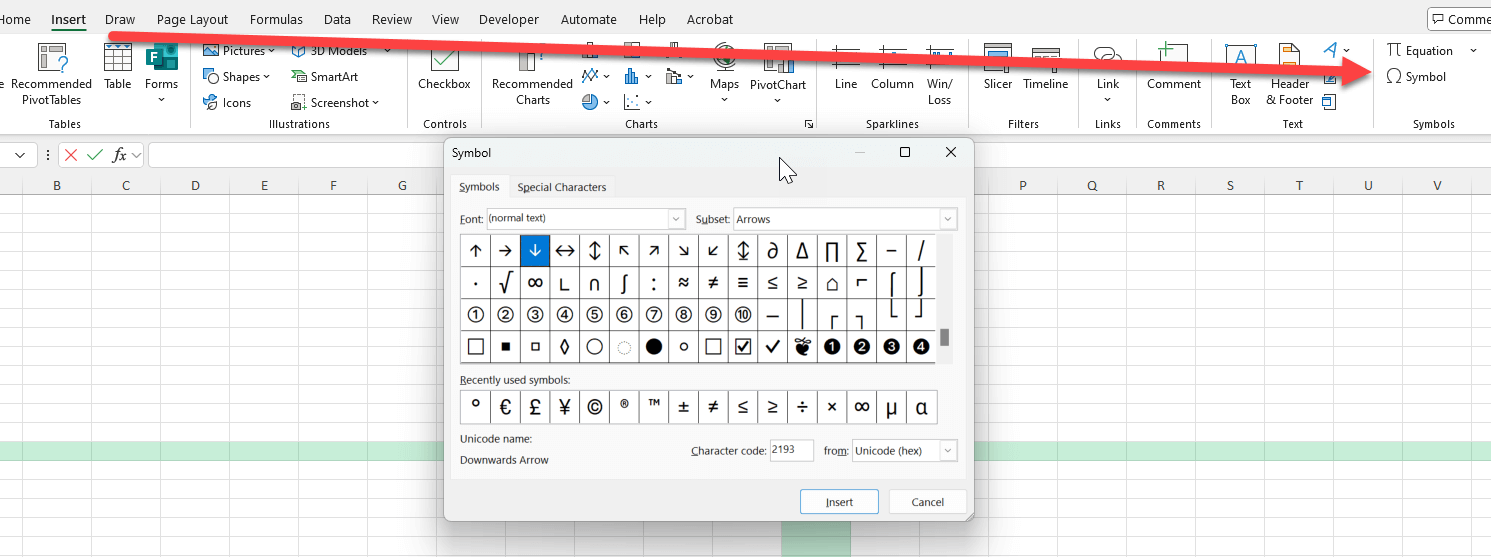
Task: Open Header & Footer
Action: click(1289, 74)
